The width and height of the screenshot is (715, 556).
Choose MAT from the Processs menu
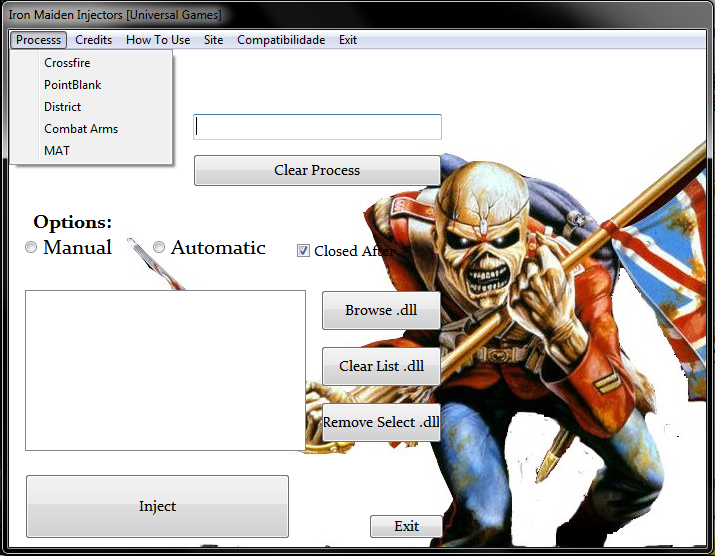(57, 151)
